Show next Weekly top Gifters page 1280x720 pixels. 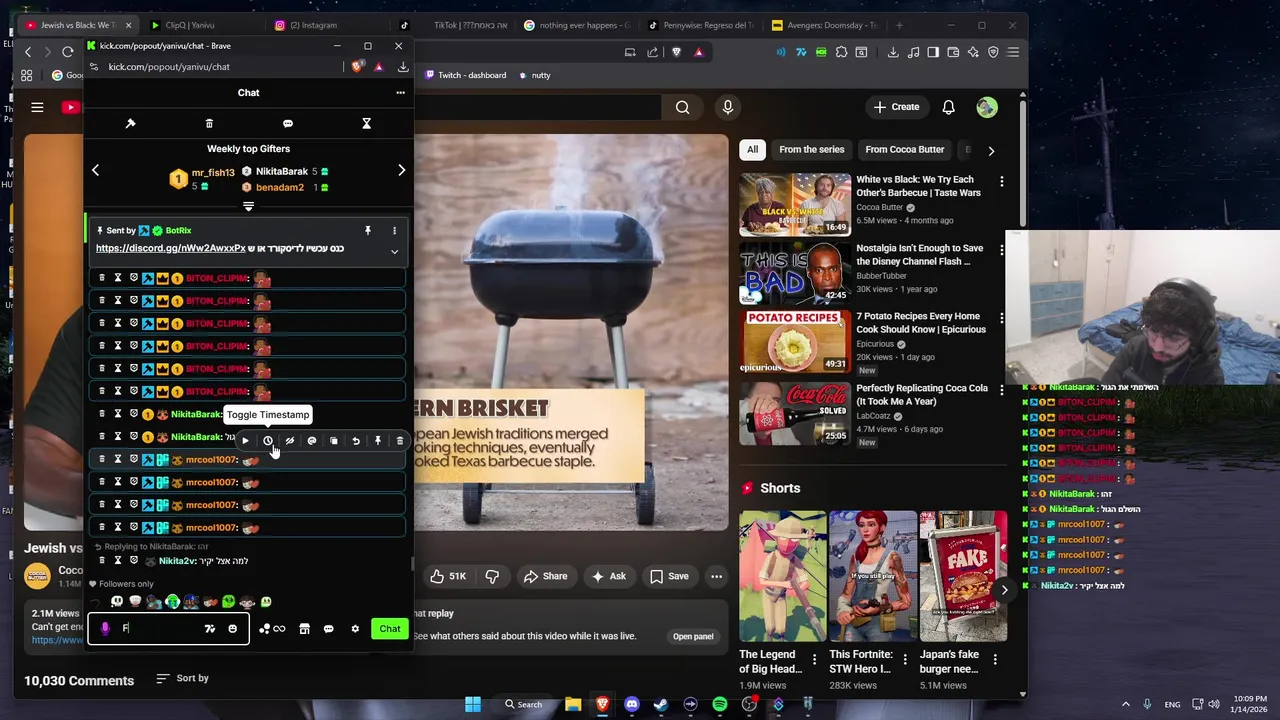401,170
